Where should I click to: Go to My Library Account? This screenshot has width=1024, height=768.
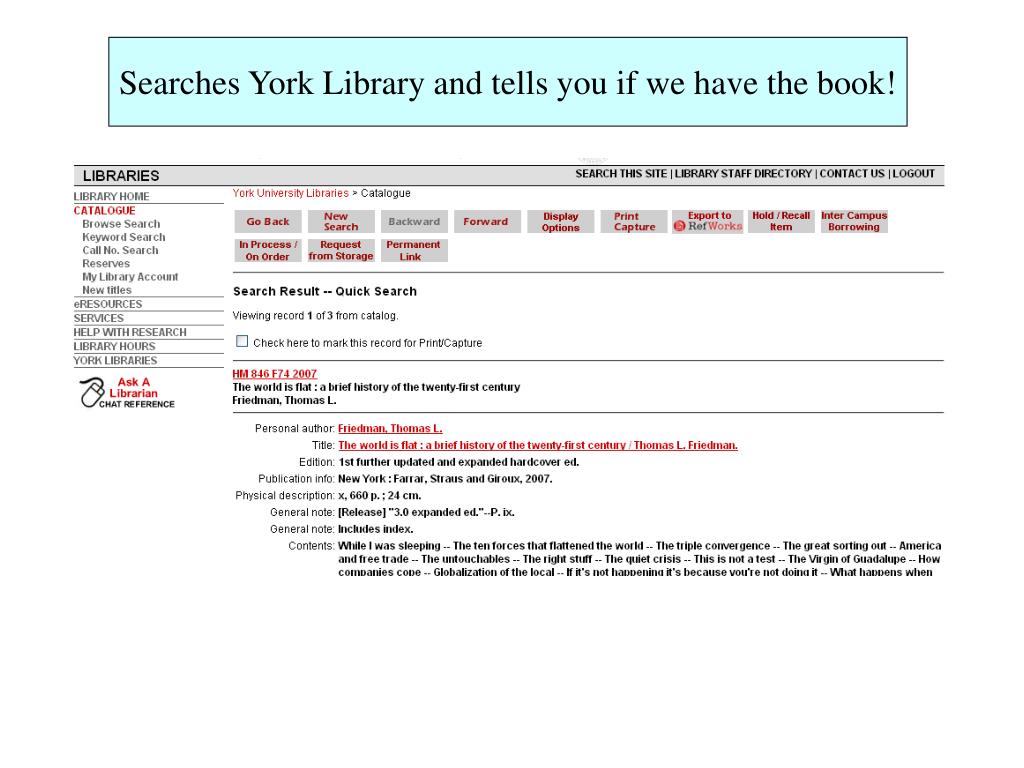tap(130, 277)
